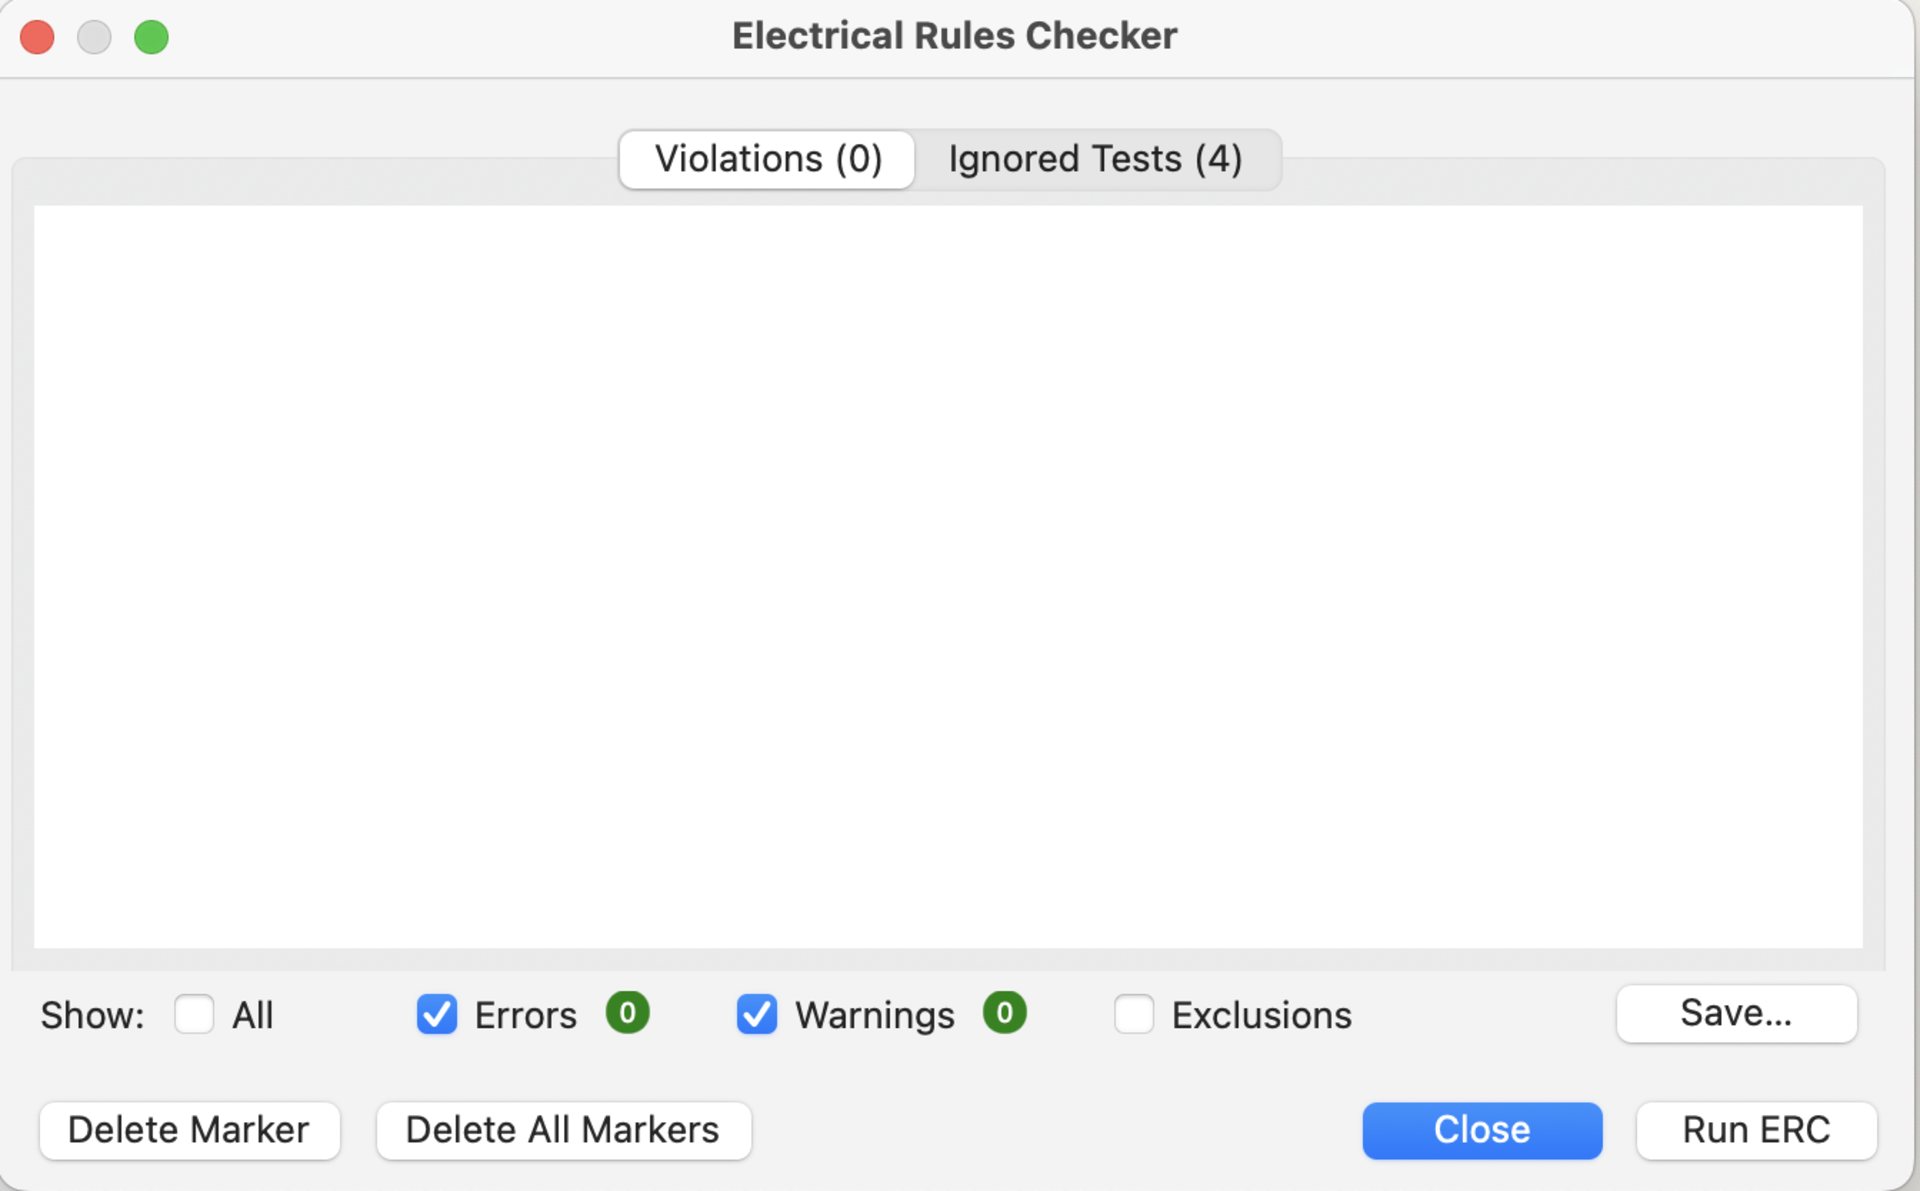Click the blue Close button

pyautogui.click(x=1482, y=1130)
